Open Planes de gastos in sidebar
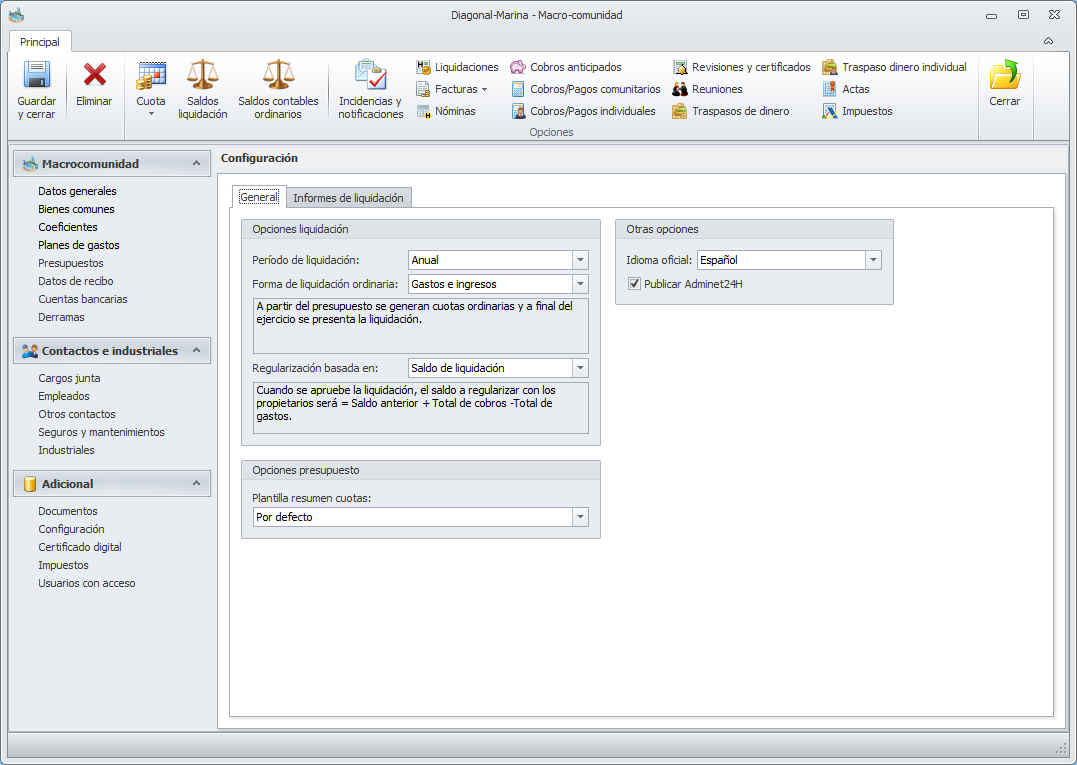1077x765 pixels. 79,245
